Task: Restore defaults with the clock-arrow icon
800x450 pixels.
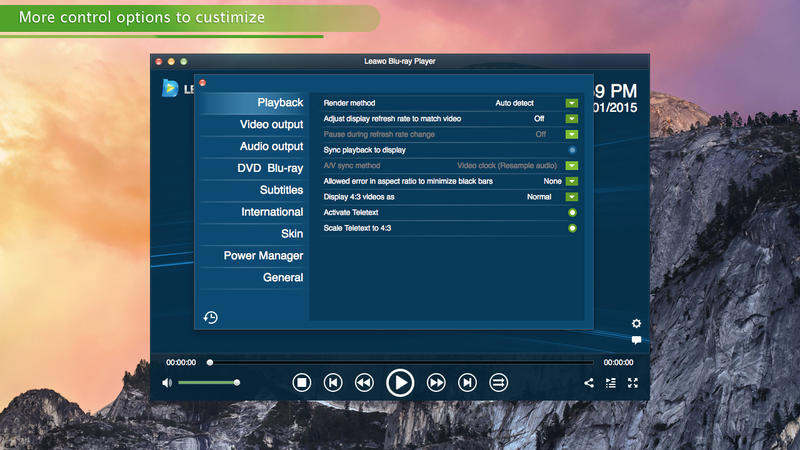Action: (211, 317)
